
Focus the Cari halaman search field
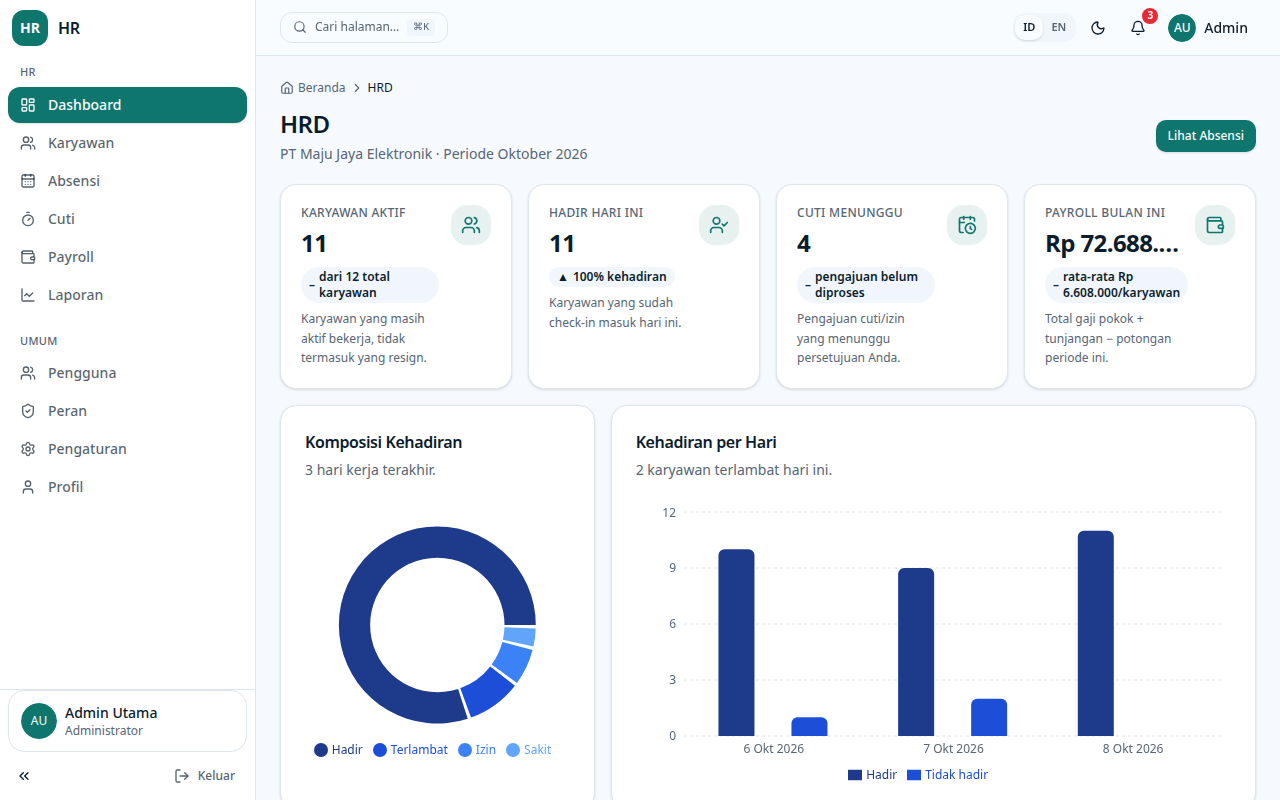click(x=364, y=27)
